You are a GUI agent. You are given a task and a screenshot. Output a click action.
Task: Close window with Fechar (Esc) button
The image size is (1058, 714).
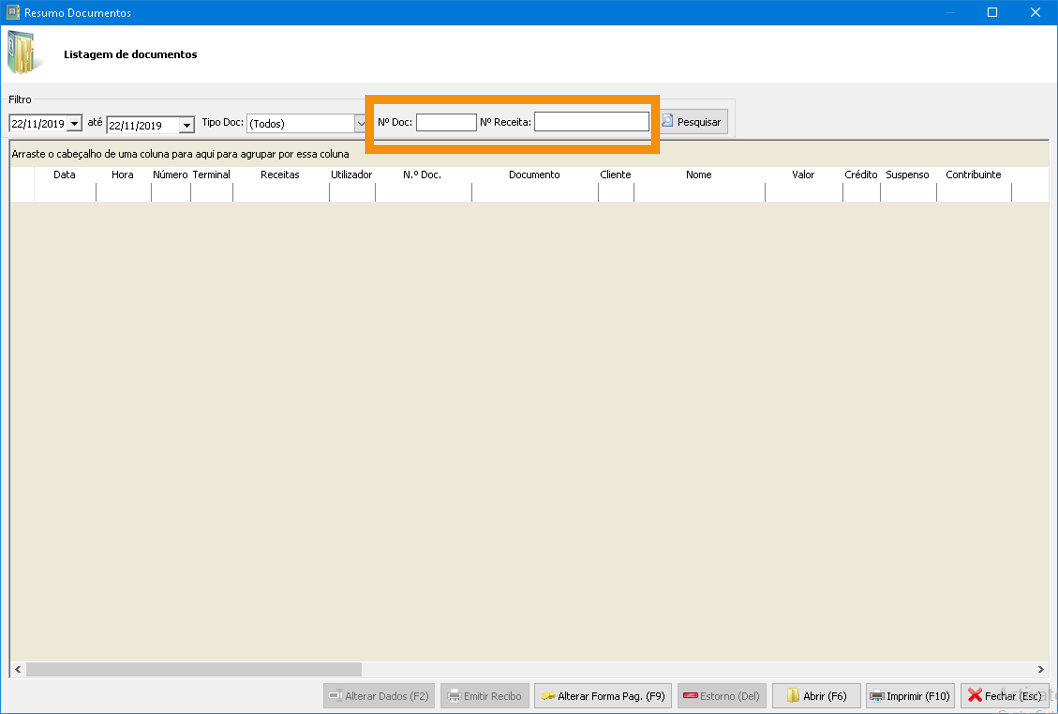(1004, 696)
